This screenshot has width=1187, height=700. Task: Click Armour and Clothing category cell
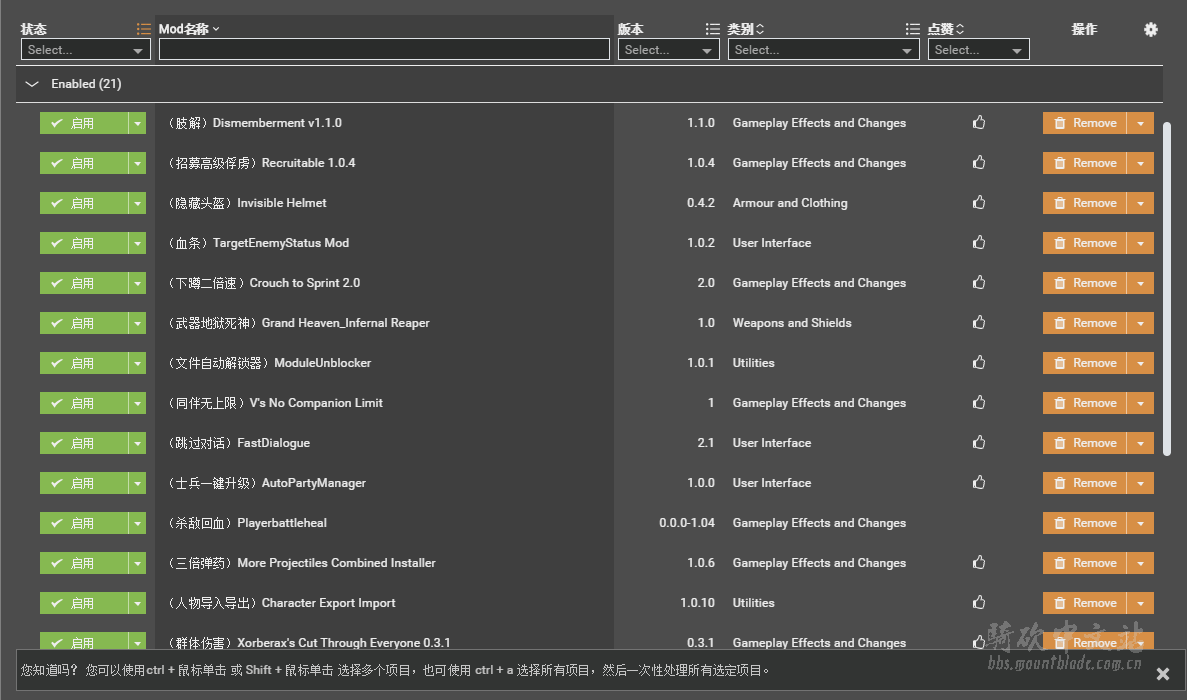click(790, 203)
